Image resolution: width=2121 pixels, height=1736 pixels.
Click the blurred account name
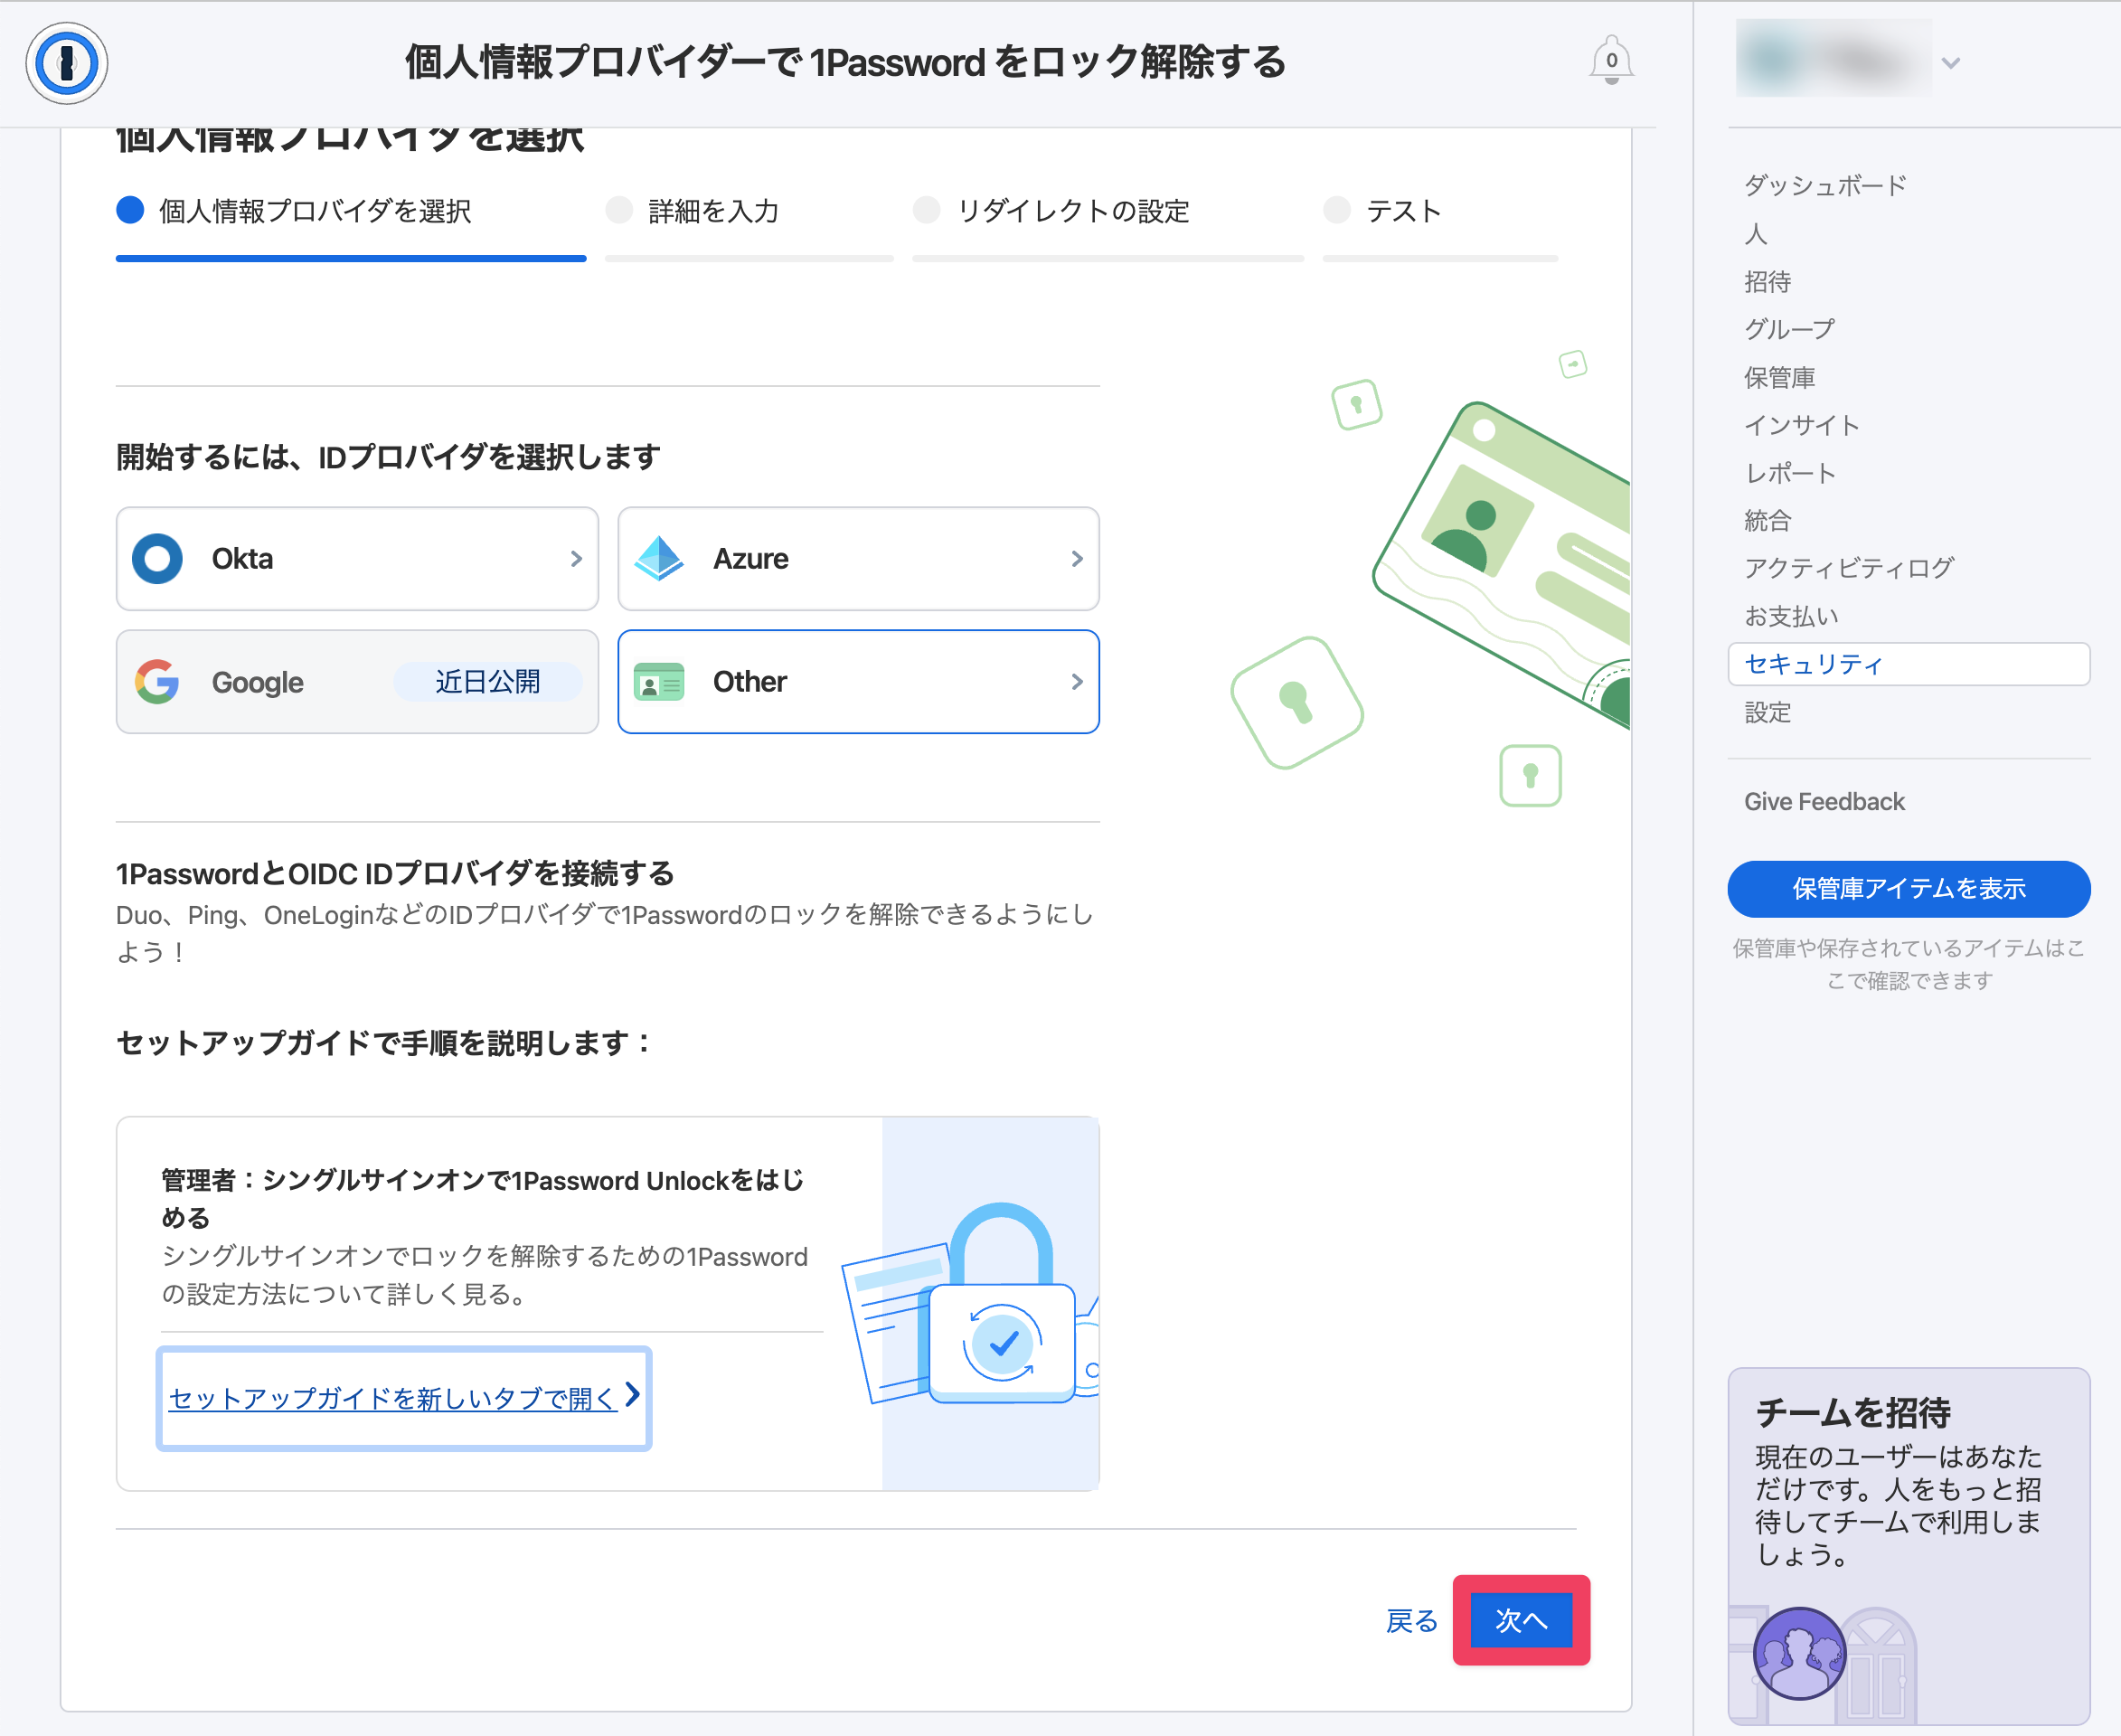point(1834,60)
